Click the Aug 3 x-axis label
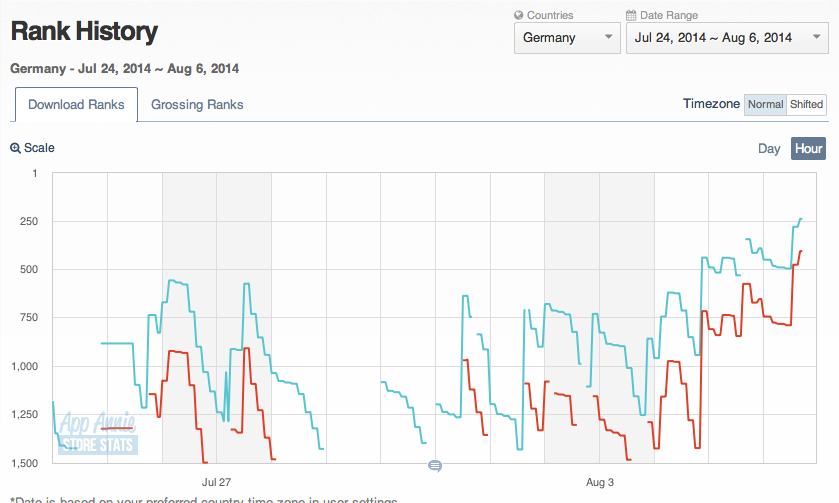The width and height of the screenshot is (839, 503). point(599,481)
